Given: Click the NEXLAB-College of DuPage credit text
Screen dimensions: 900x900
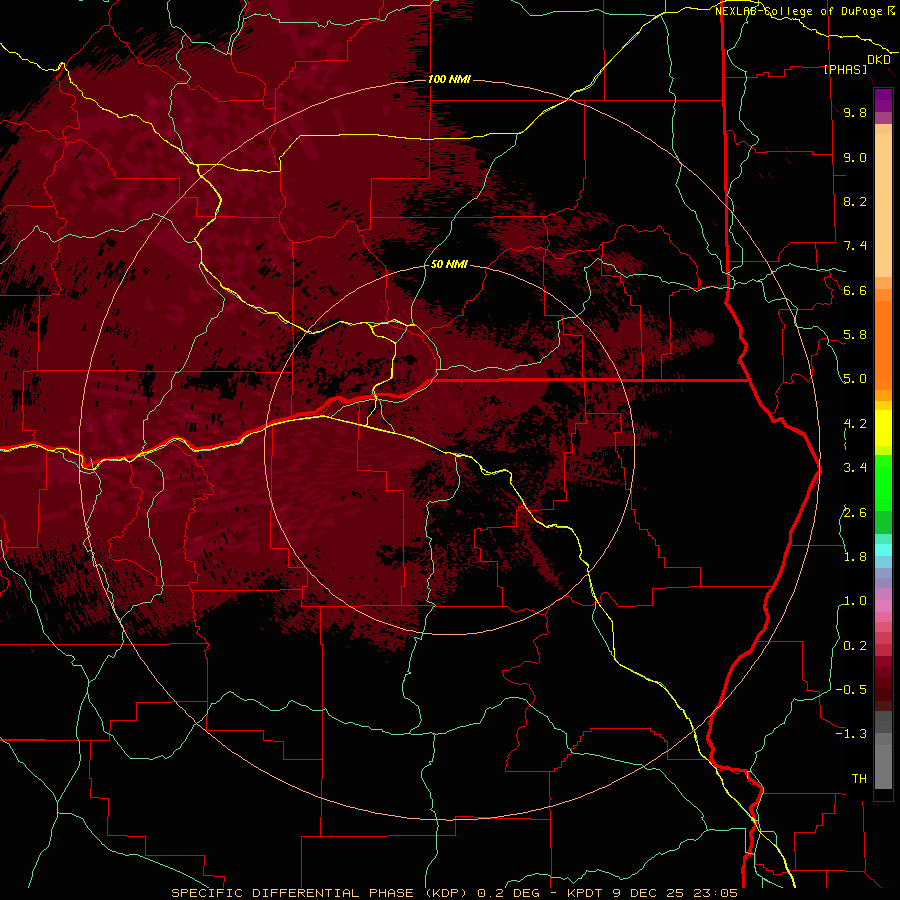Looking at the screenshot, I should [x=800, y=11].
